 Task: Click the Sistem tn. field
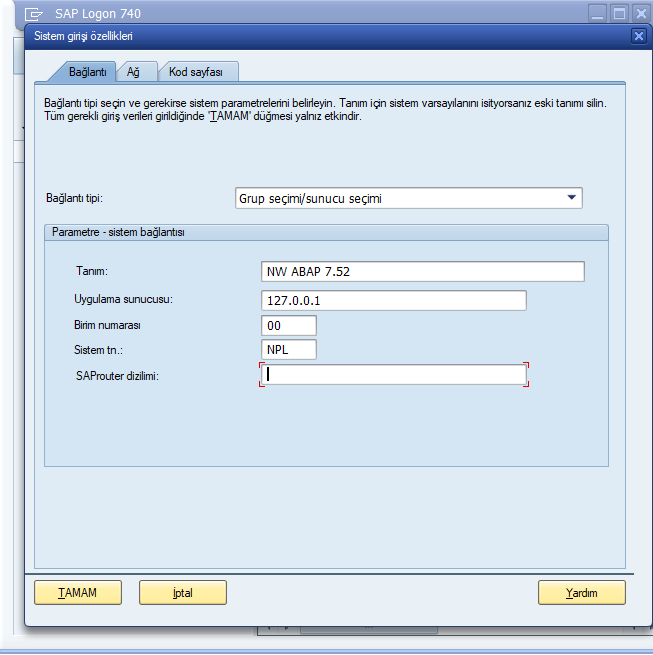pos(289,349)
